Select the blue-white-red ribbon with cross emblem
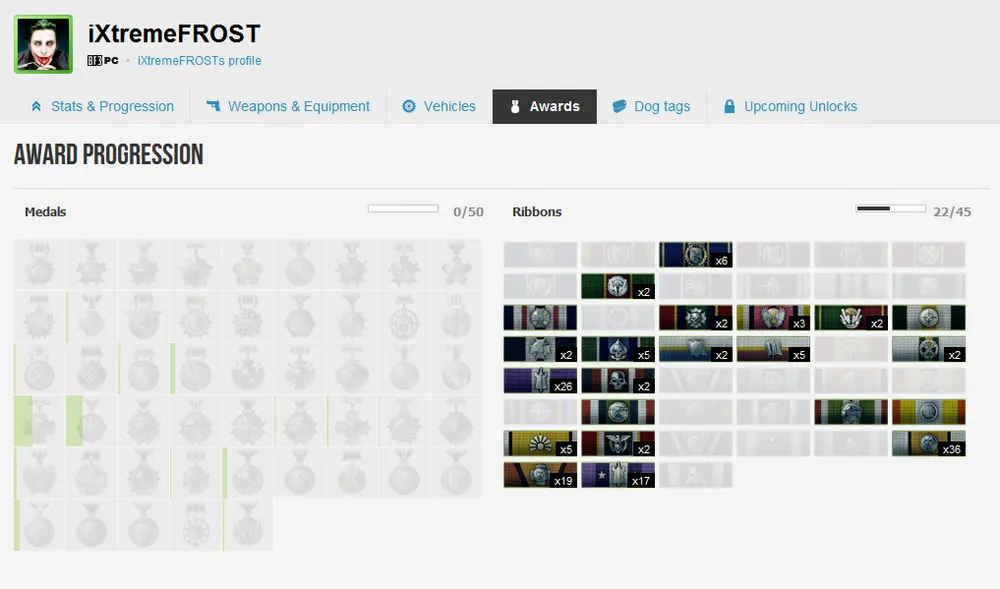The width and height of the screenshot is (1000, 589). [540, 317]
